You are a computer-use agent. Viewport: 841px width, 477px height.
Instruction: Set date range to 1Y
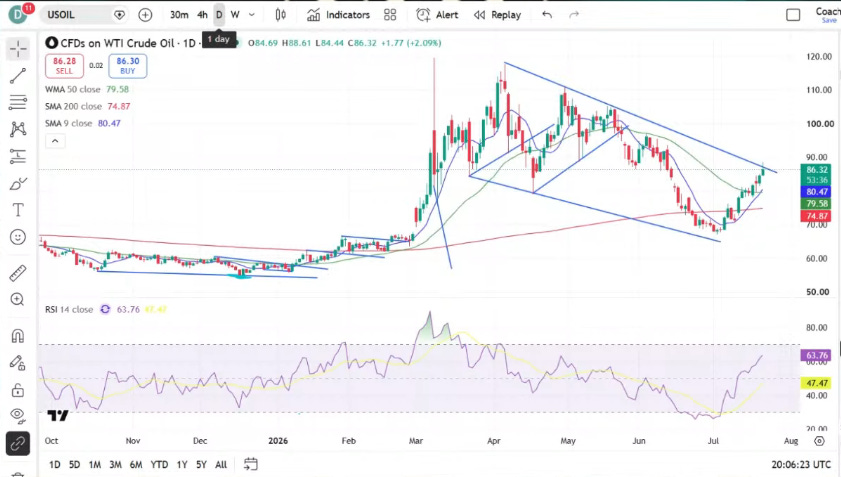coord(182,465)
